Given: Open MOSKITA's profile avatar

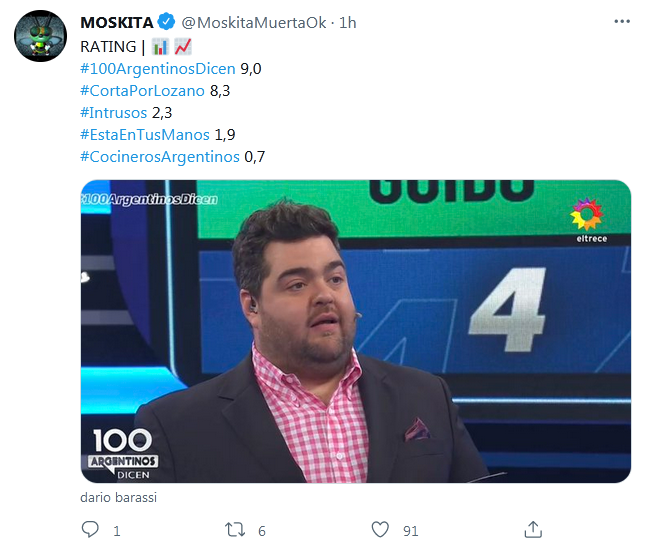Looking at the screenshot, I should 40,36.
